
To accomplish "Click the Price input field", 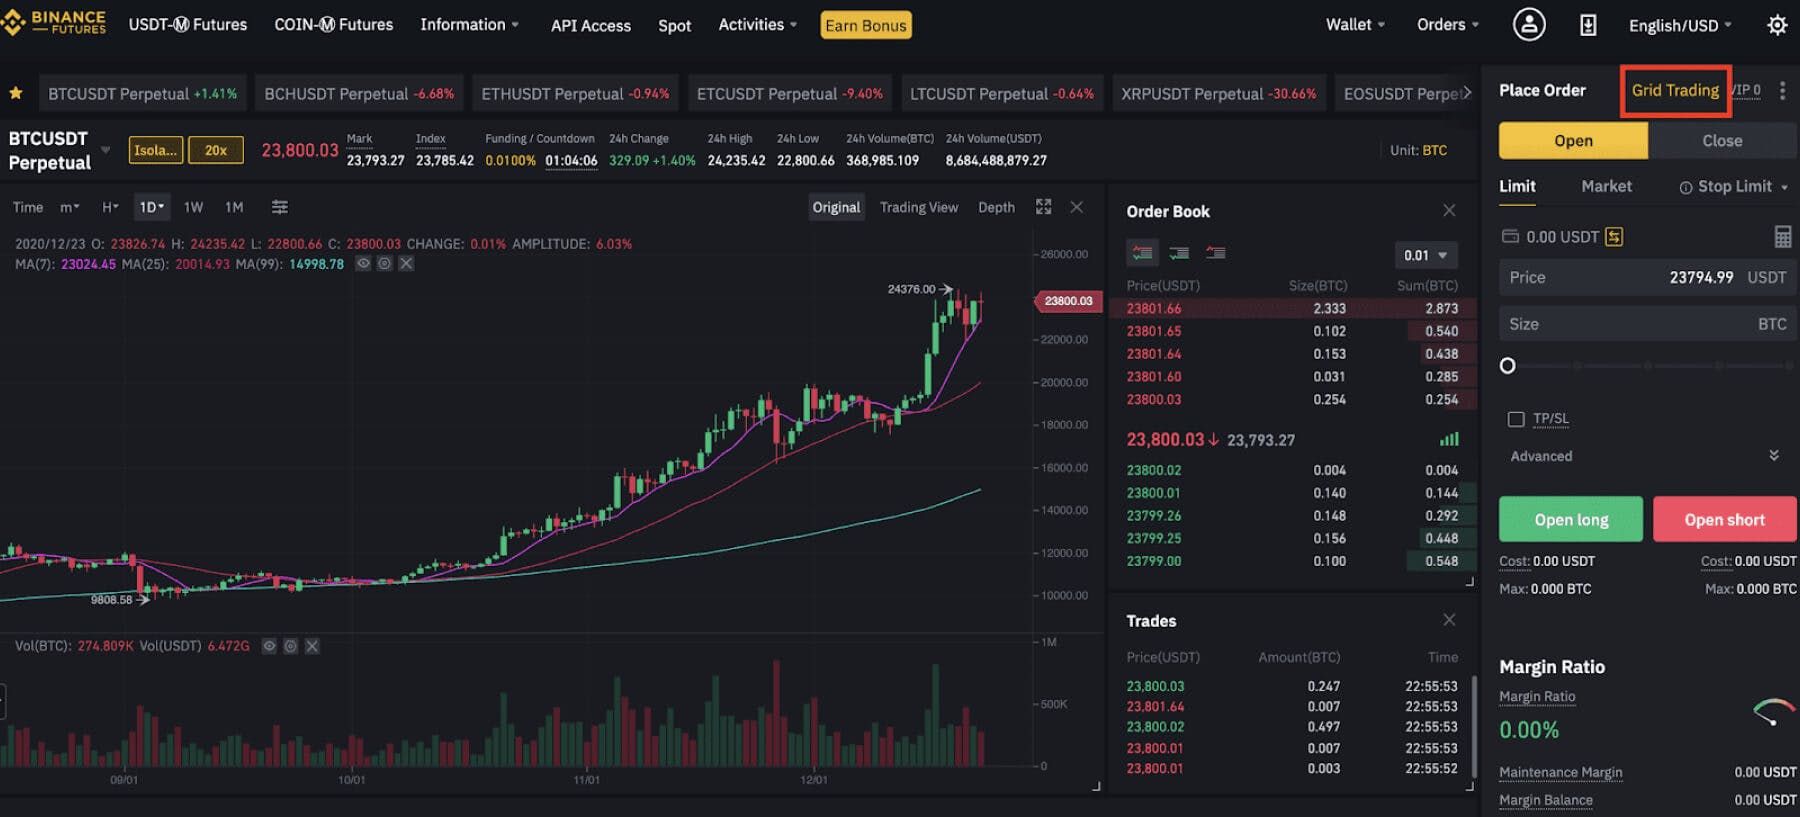I will pos(1647,277).
